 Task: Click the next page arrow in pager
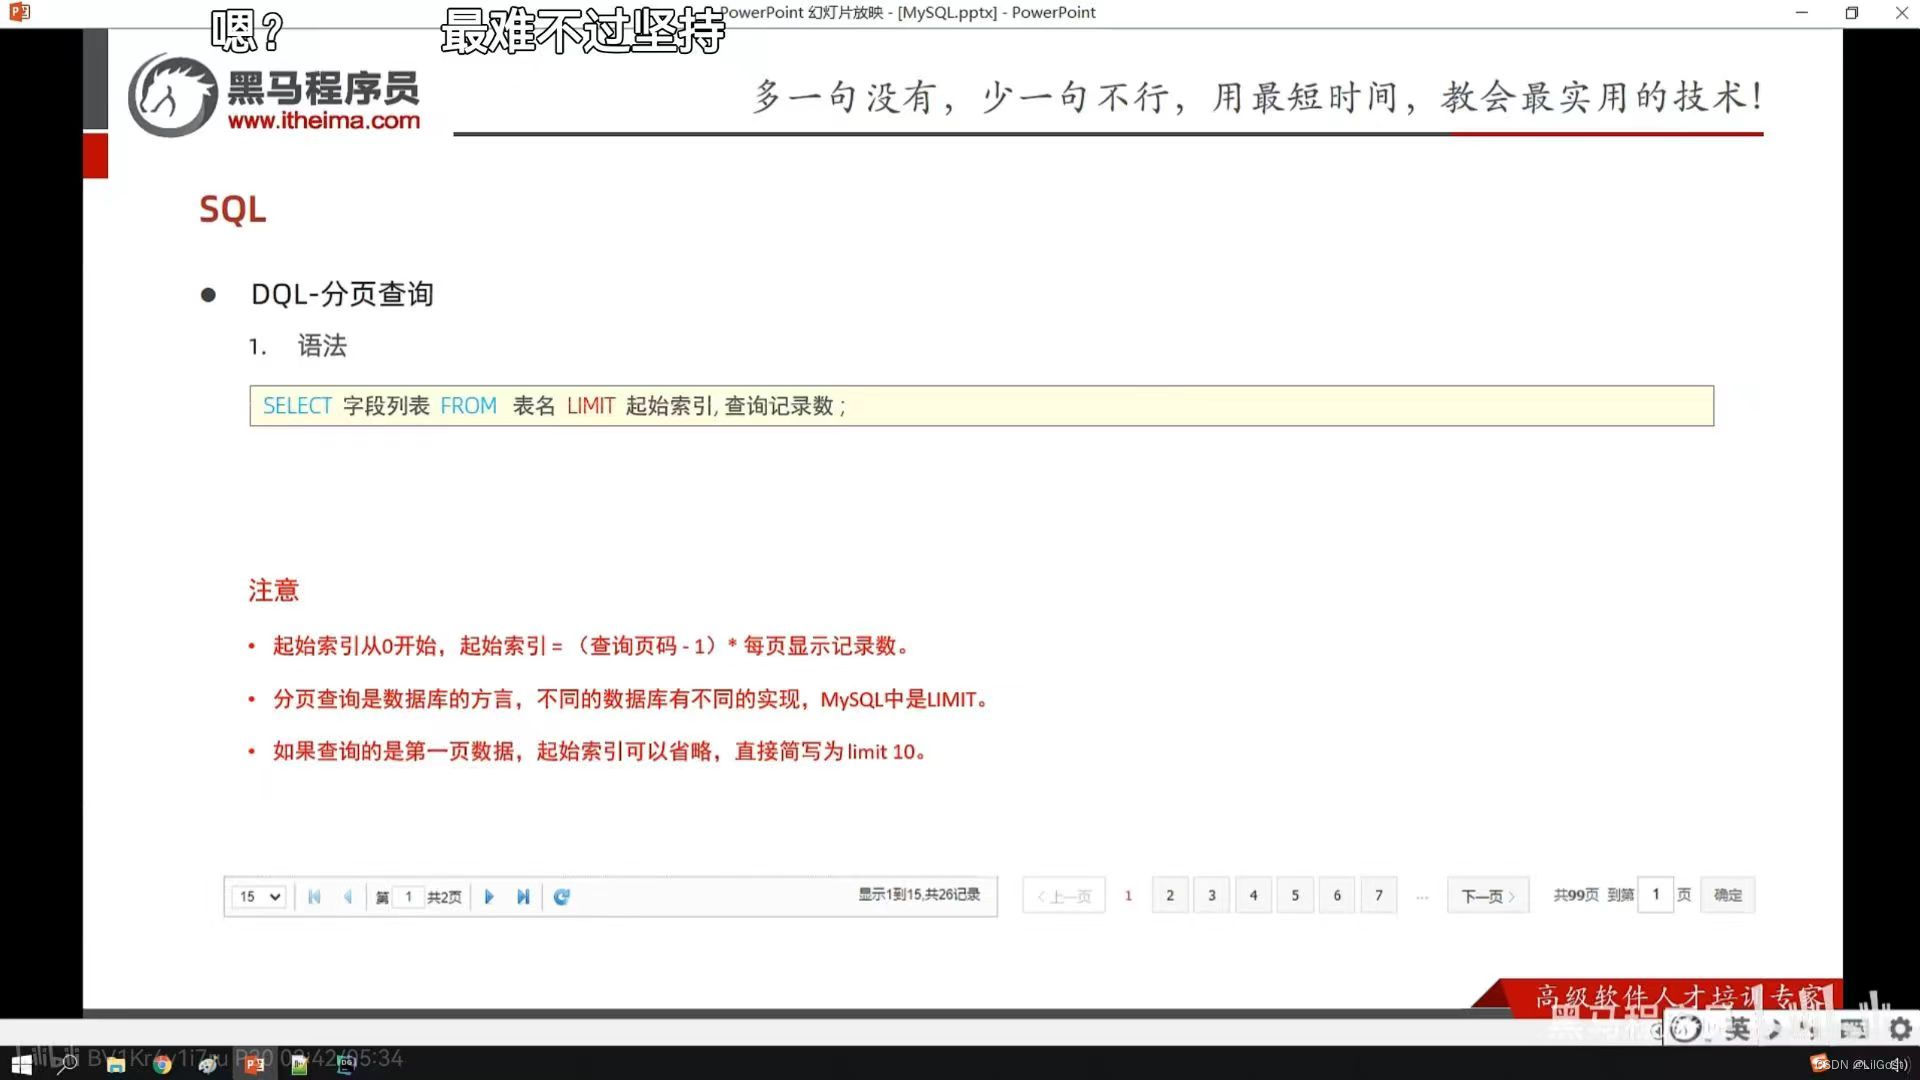pyautogui.click(x=489, y=897)
